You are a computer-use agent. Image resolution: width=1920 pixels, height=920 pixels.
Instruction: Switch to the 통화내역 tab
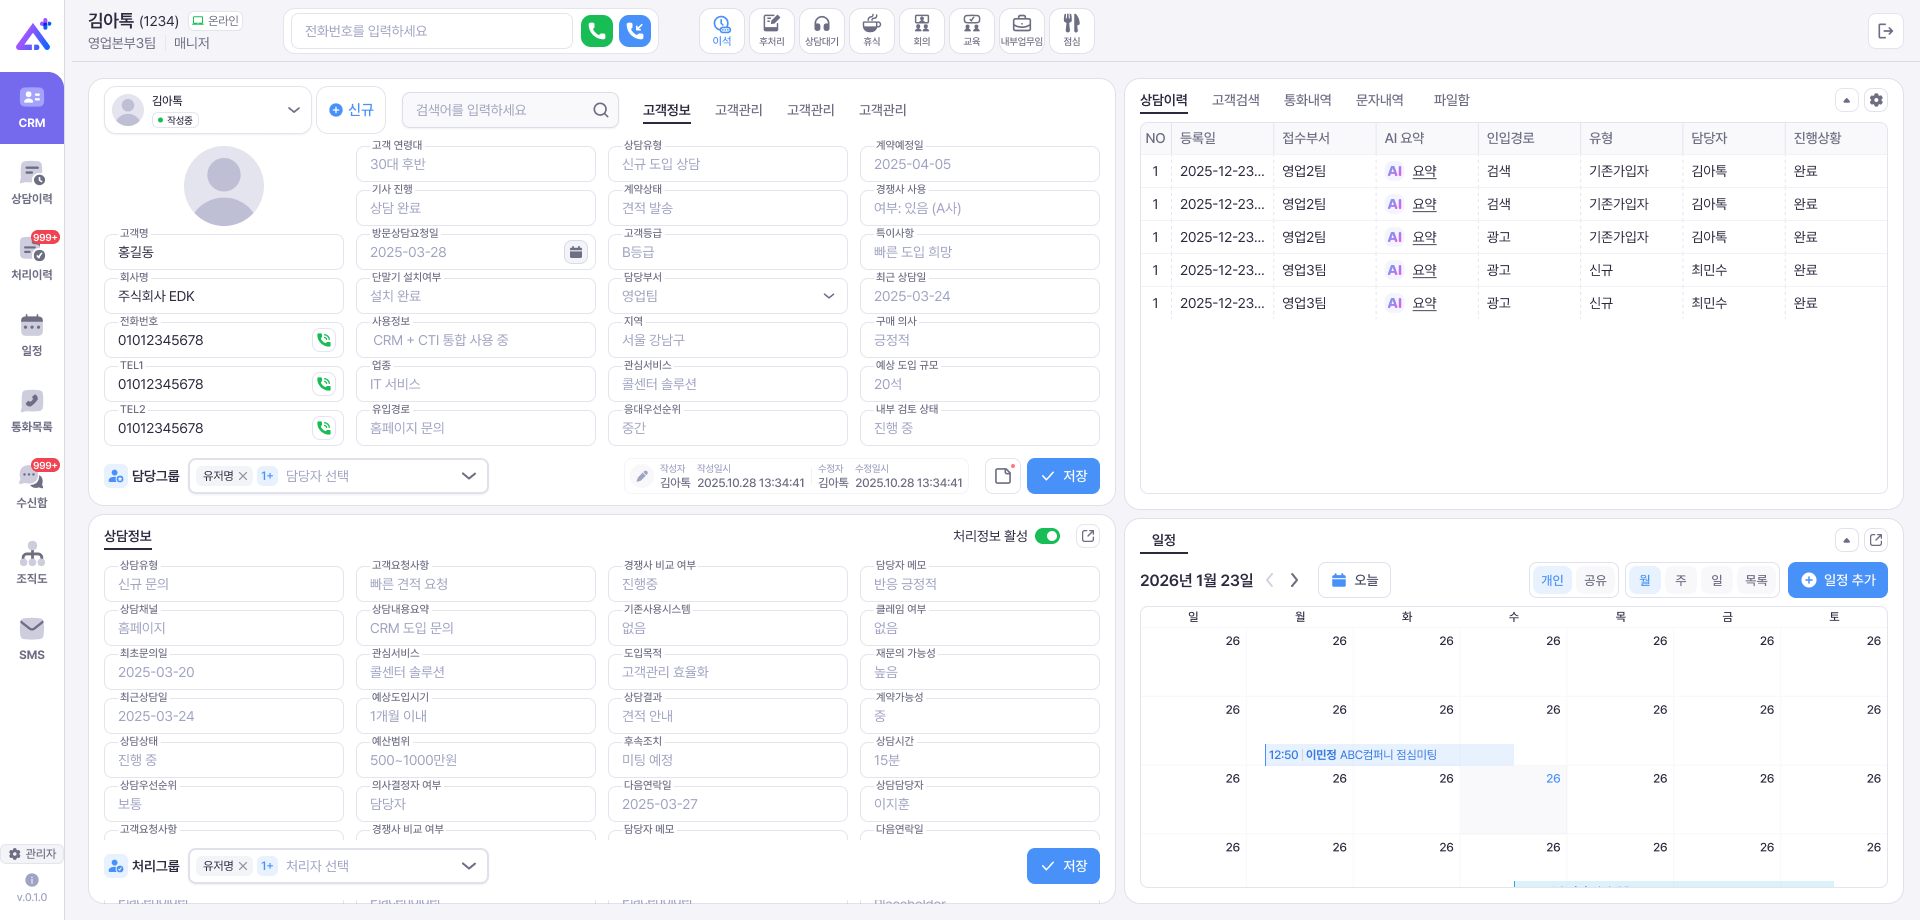(x=1307, y=100)
